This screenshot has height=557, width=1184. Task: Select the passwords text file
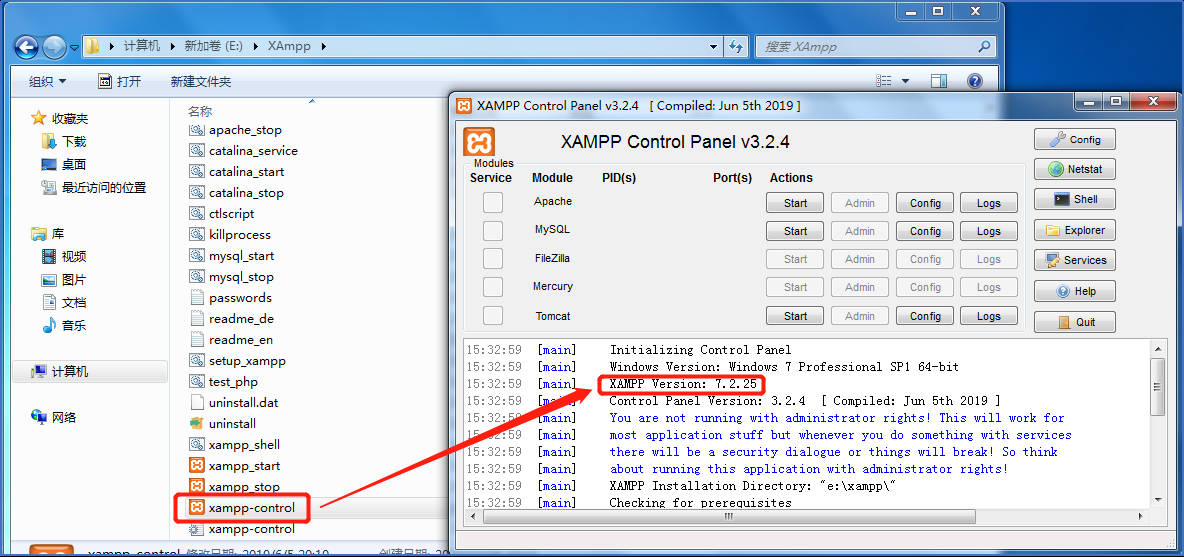click(230, 298)
